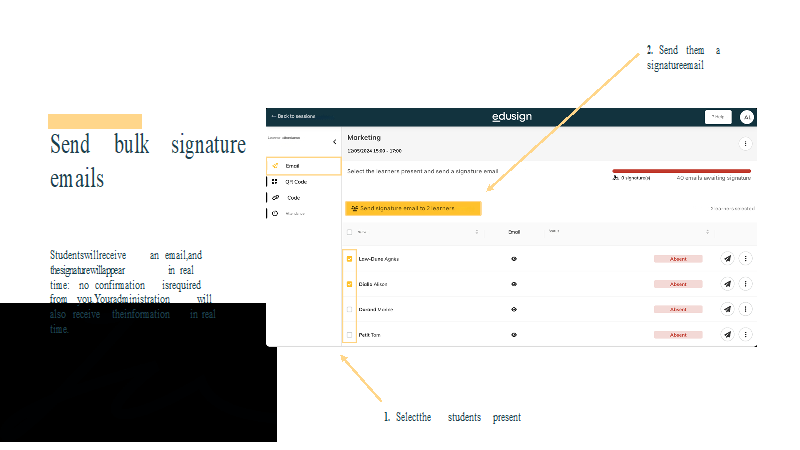Select the Email tab in the sidebar
The height and width of the screenshot is (450, 800).
pyautogui.click(x=304, y=166)
